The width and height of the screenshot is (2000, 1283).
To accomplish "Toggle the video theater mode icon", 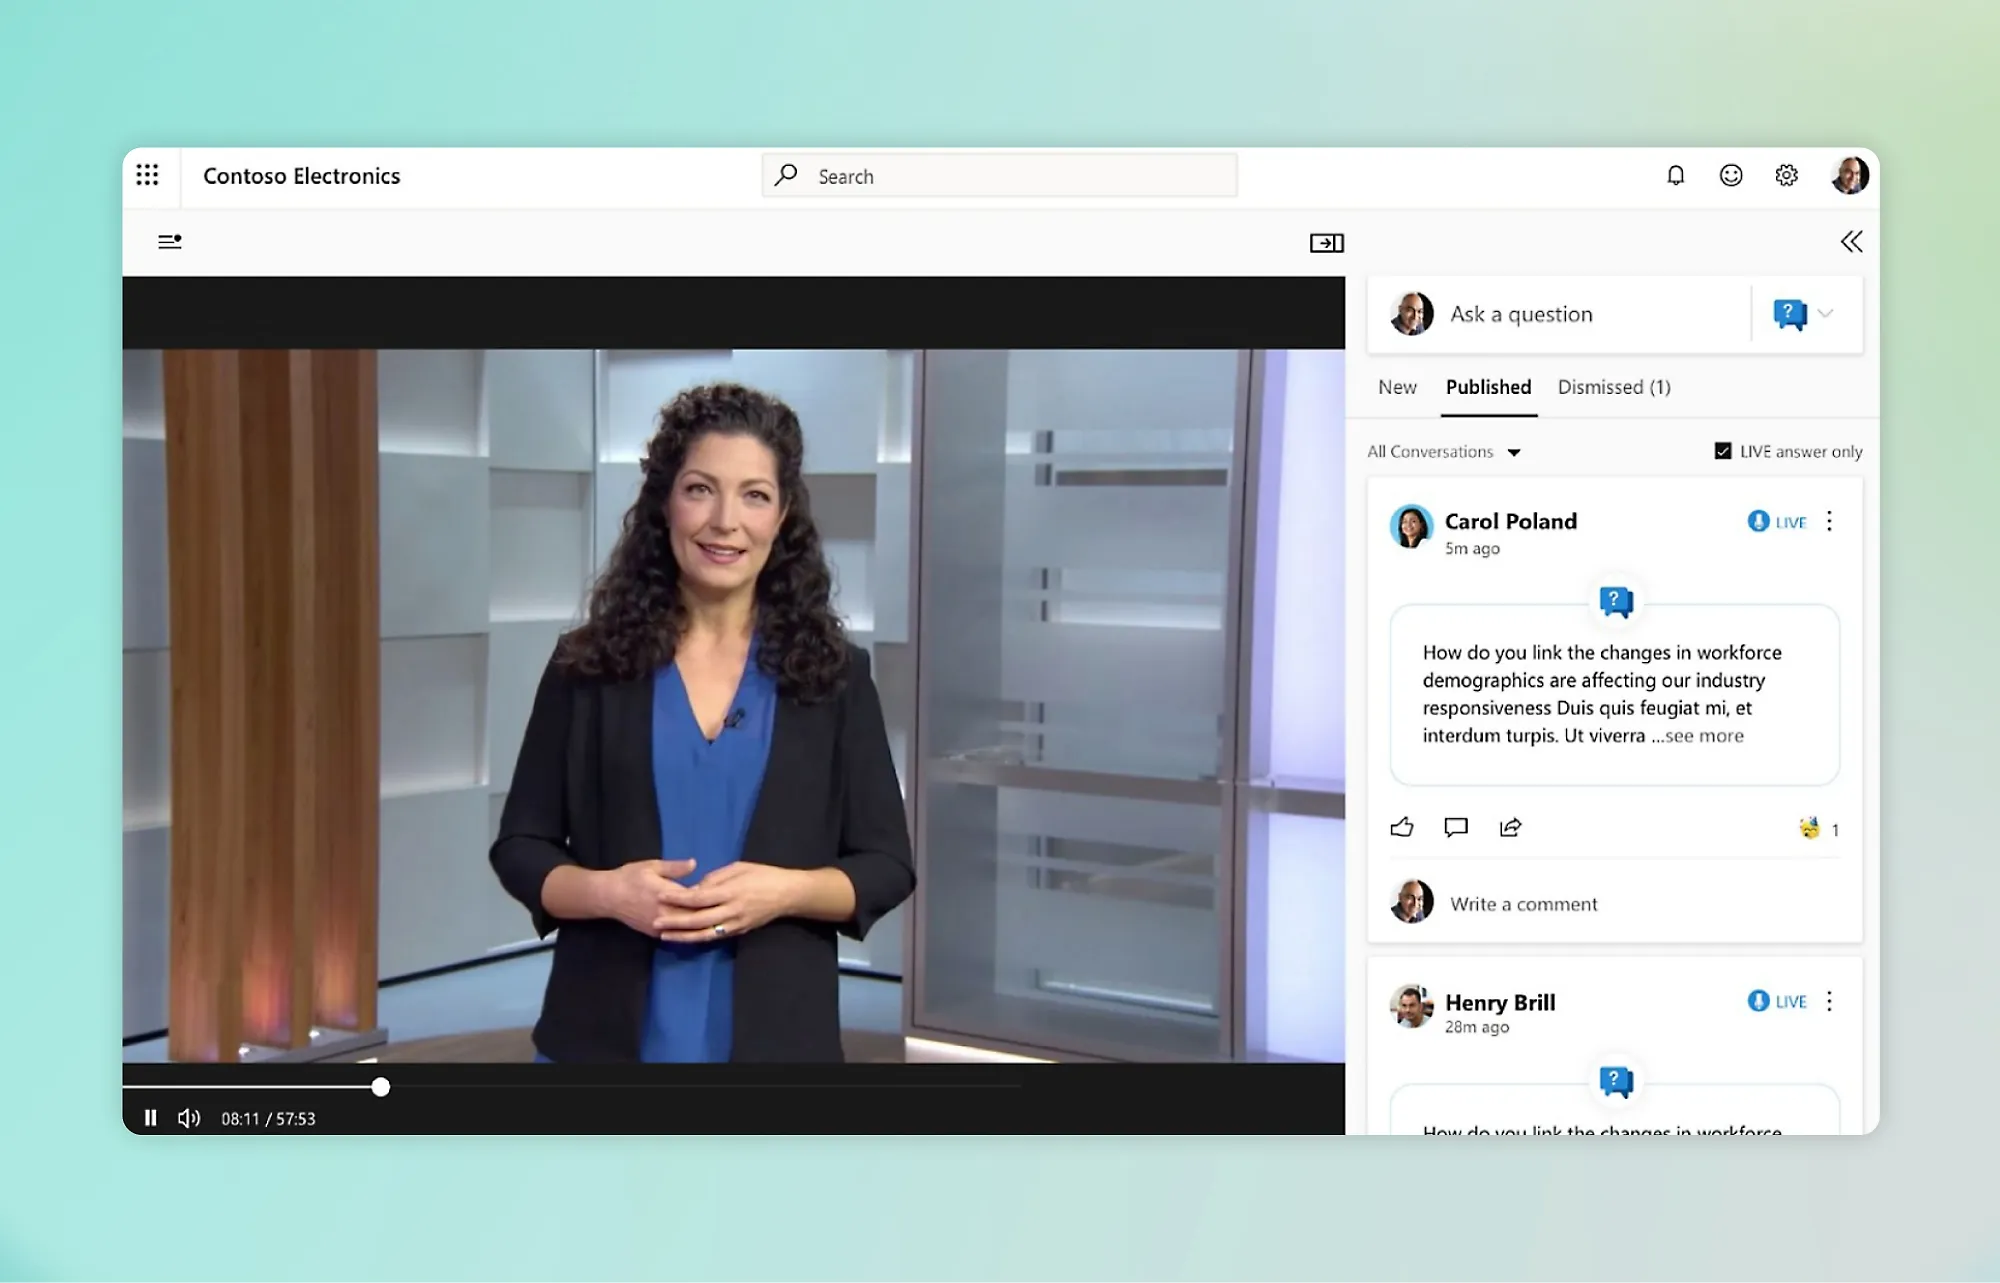I will 1327,243.
